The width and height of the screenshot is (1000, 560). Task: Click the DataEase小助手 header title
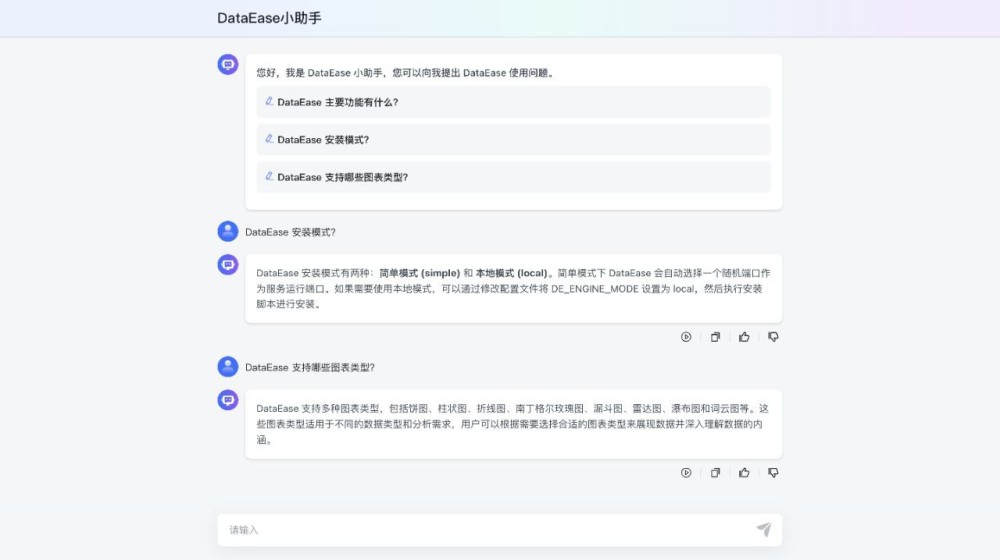point(269,18)
